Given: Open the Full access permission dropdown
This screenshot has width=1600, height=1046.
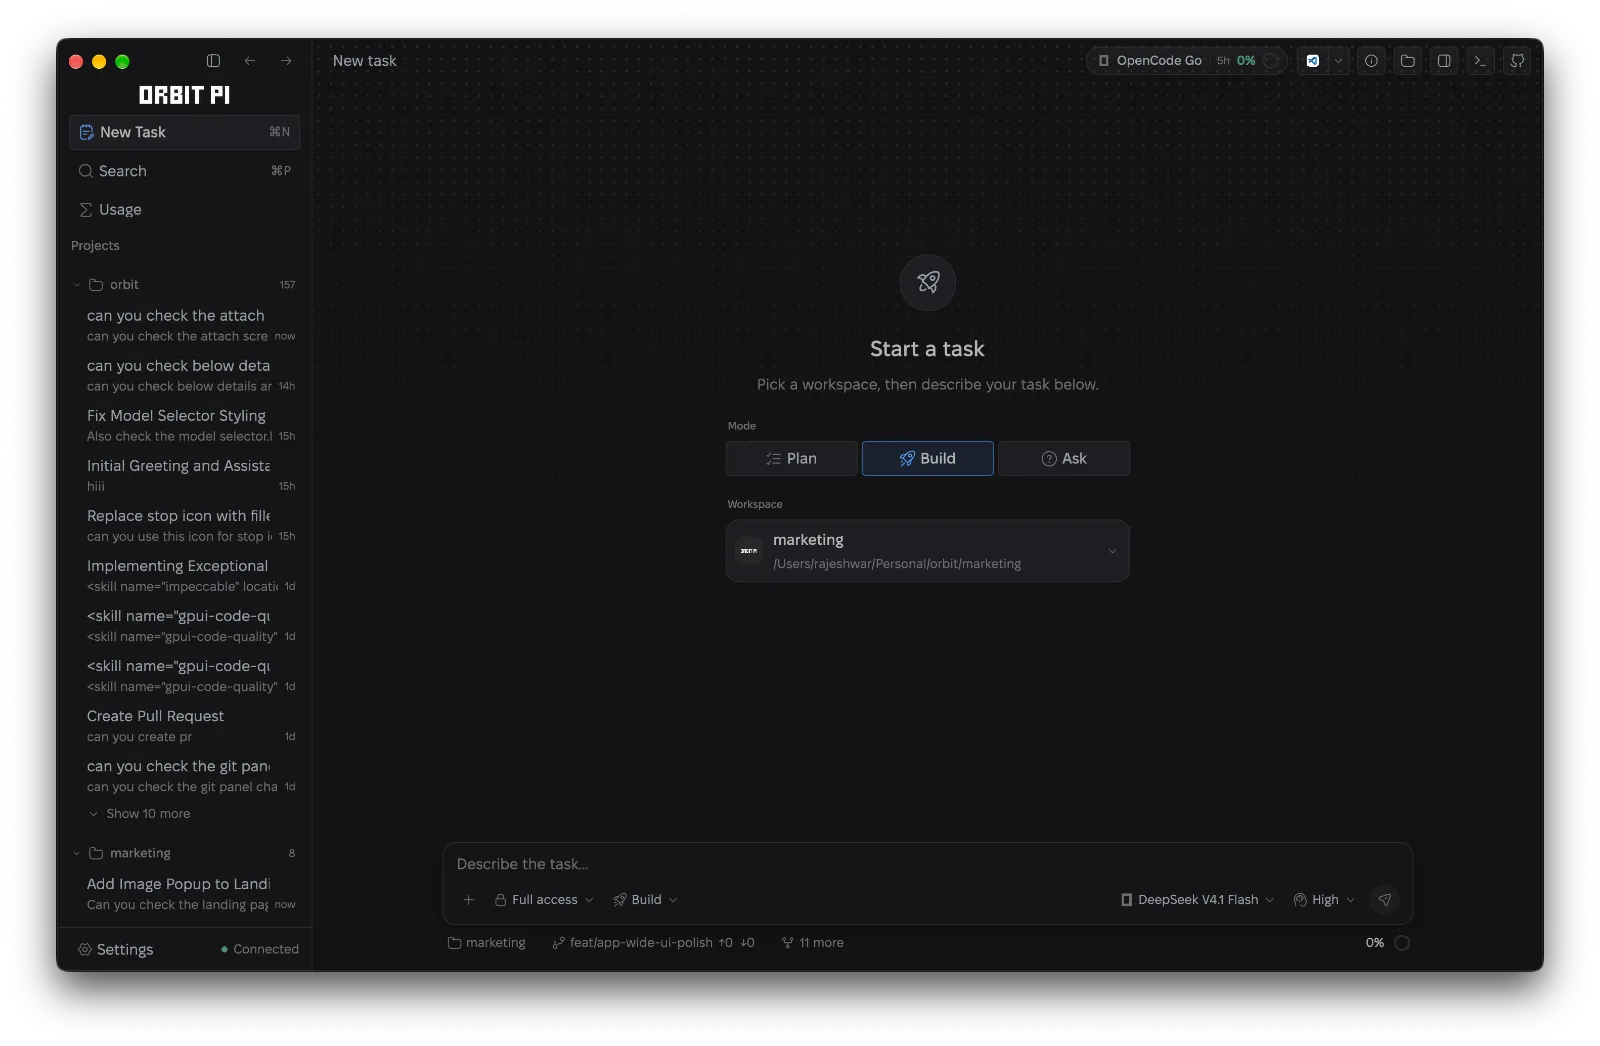Looking at the screenshot, I should click(544, 900).
